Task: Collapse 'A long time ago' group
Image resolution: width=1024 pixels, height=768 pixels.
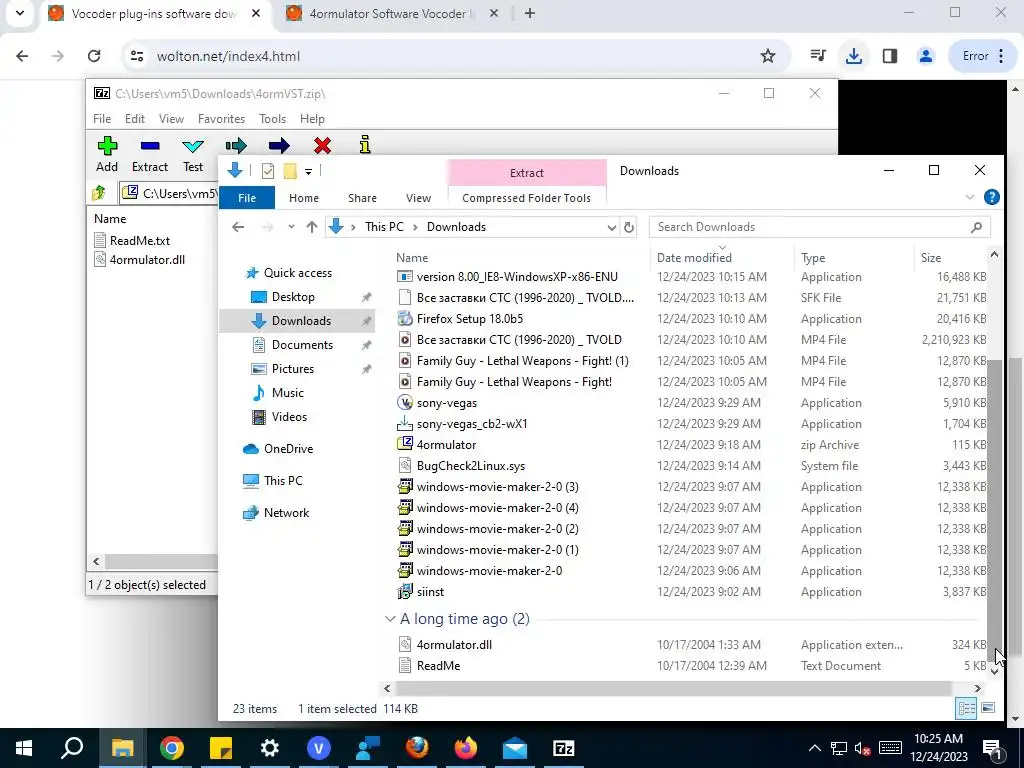Action: tap(390, 618)
